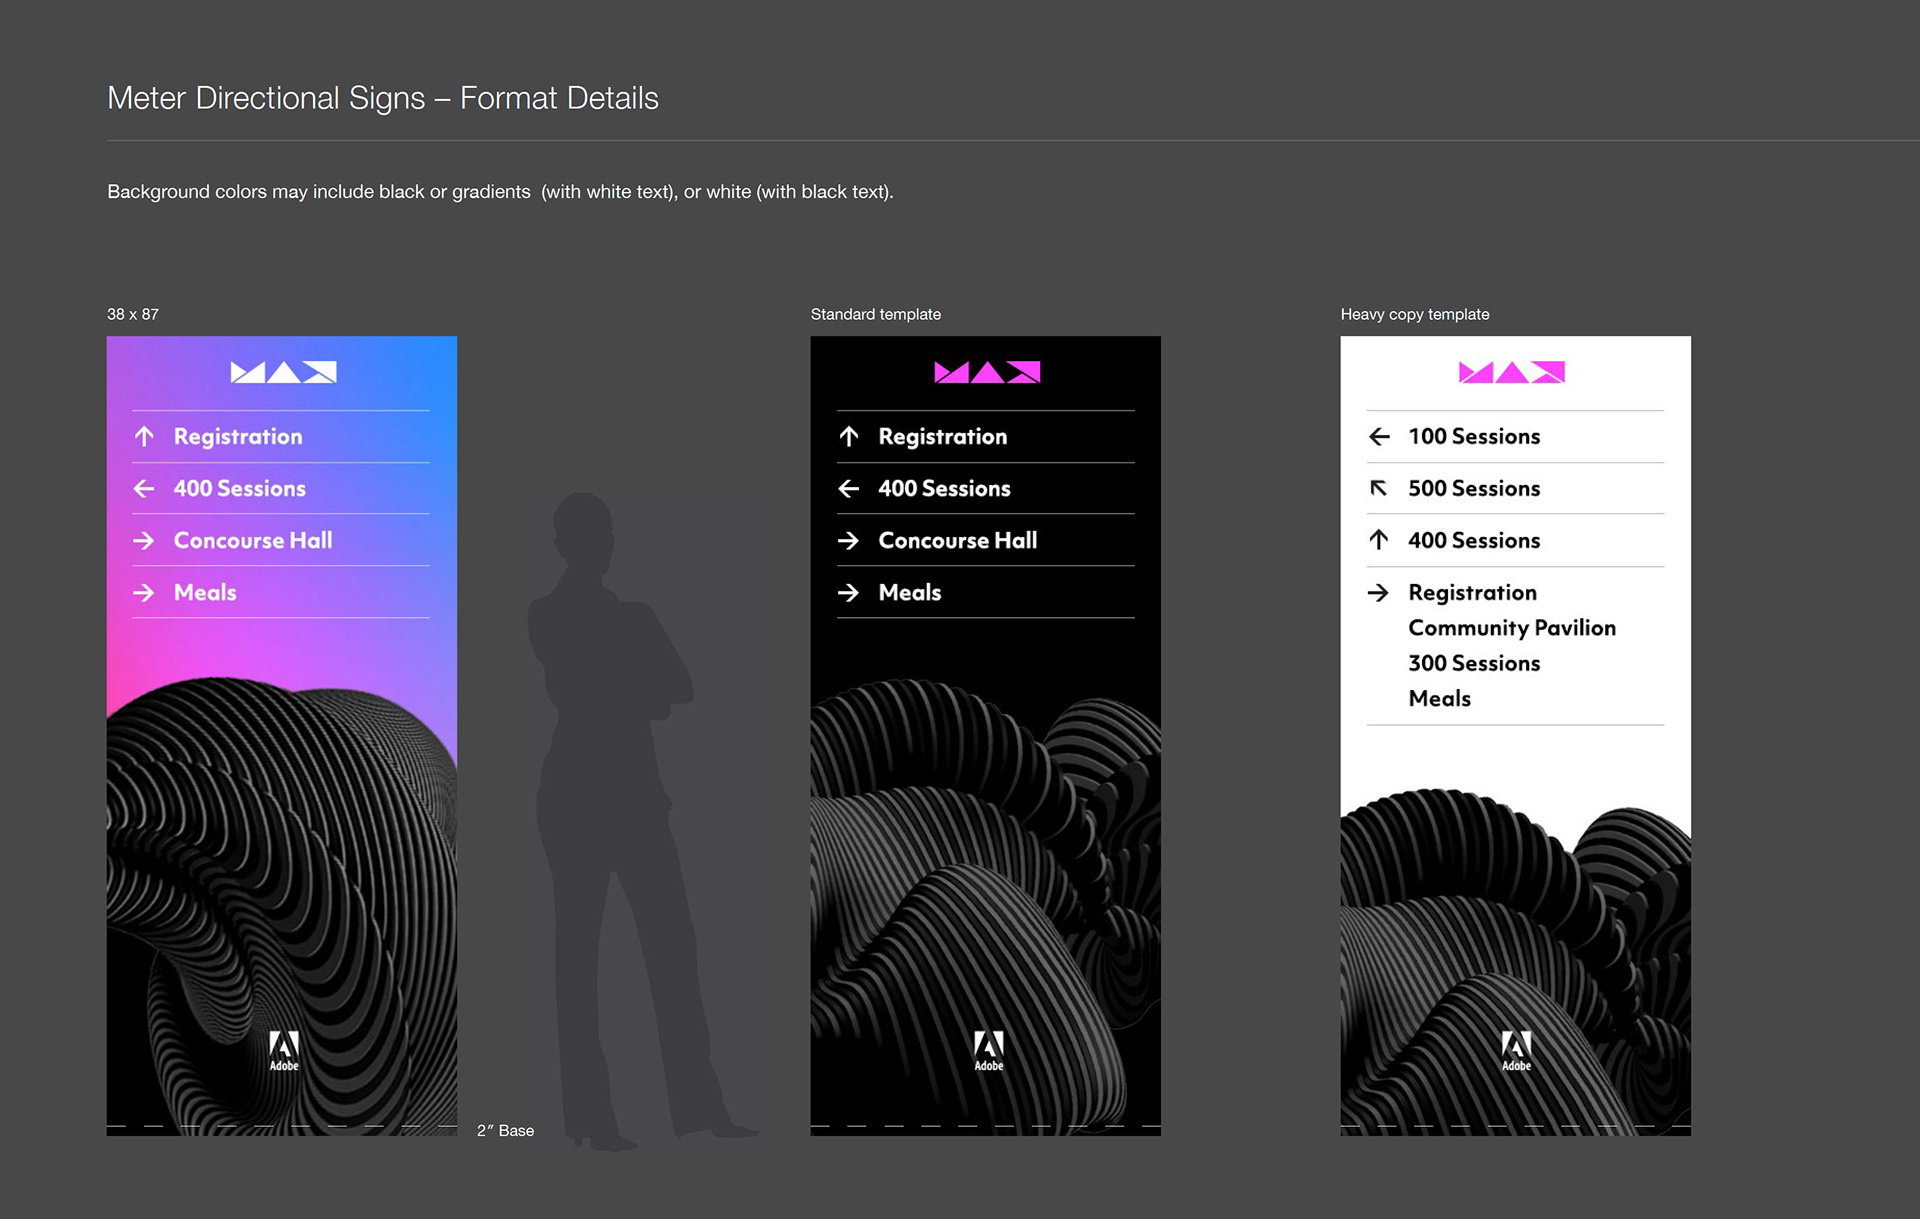Select the striped 3D artwork on gradient sign
The image size is (1920, 1219).
pos(282,905)
